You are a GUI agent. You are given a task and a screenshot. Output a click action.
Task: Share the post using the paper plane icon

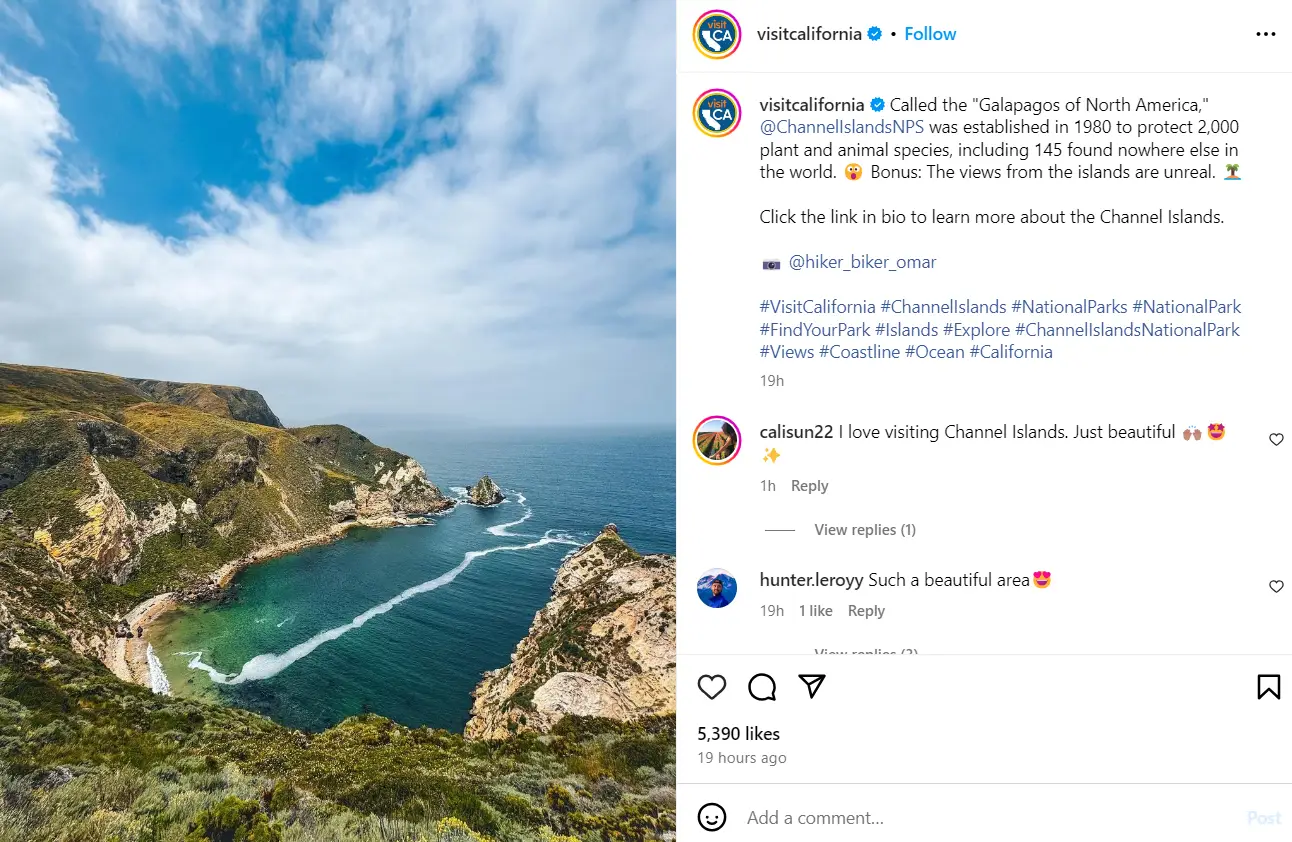tap(812, 687)
